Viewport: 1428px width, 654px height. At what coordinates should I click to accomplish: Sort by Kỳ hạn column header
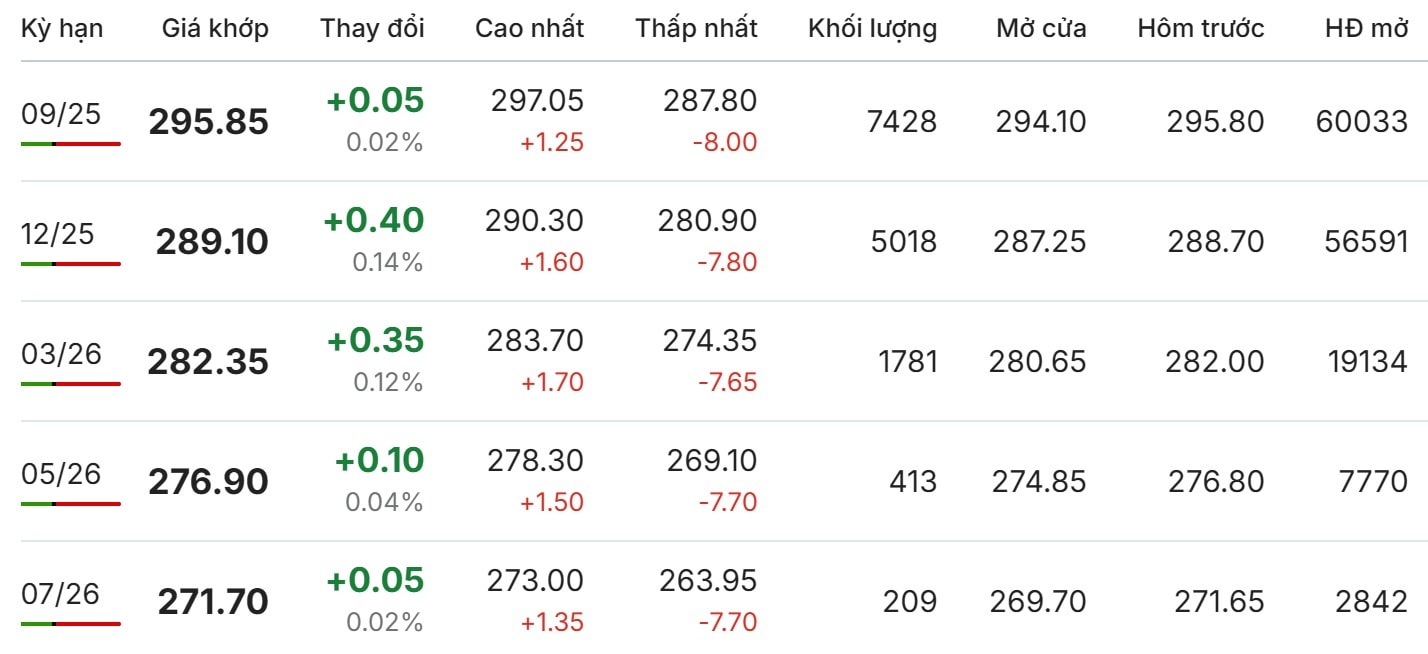coord(61,29)
